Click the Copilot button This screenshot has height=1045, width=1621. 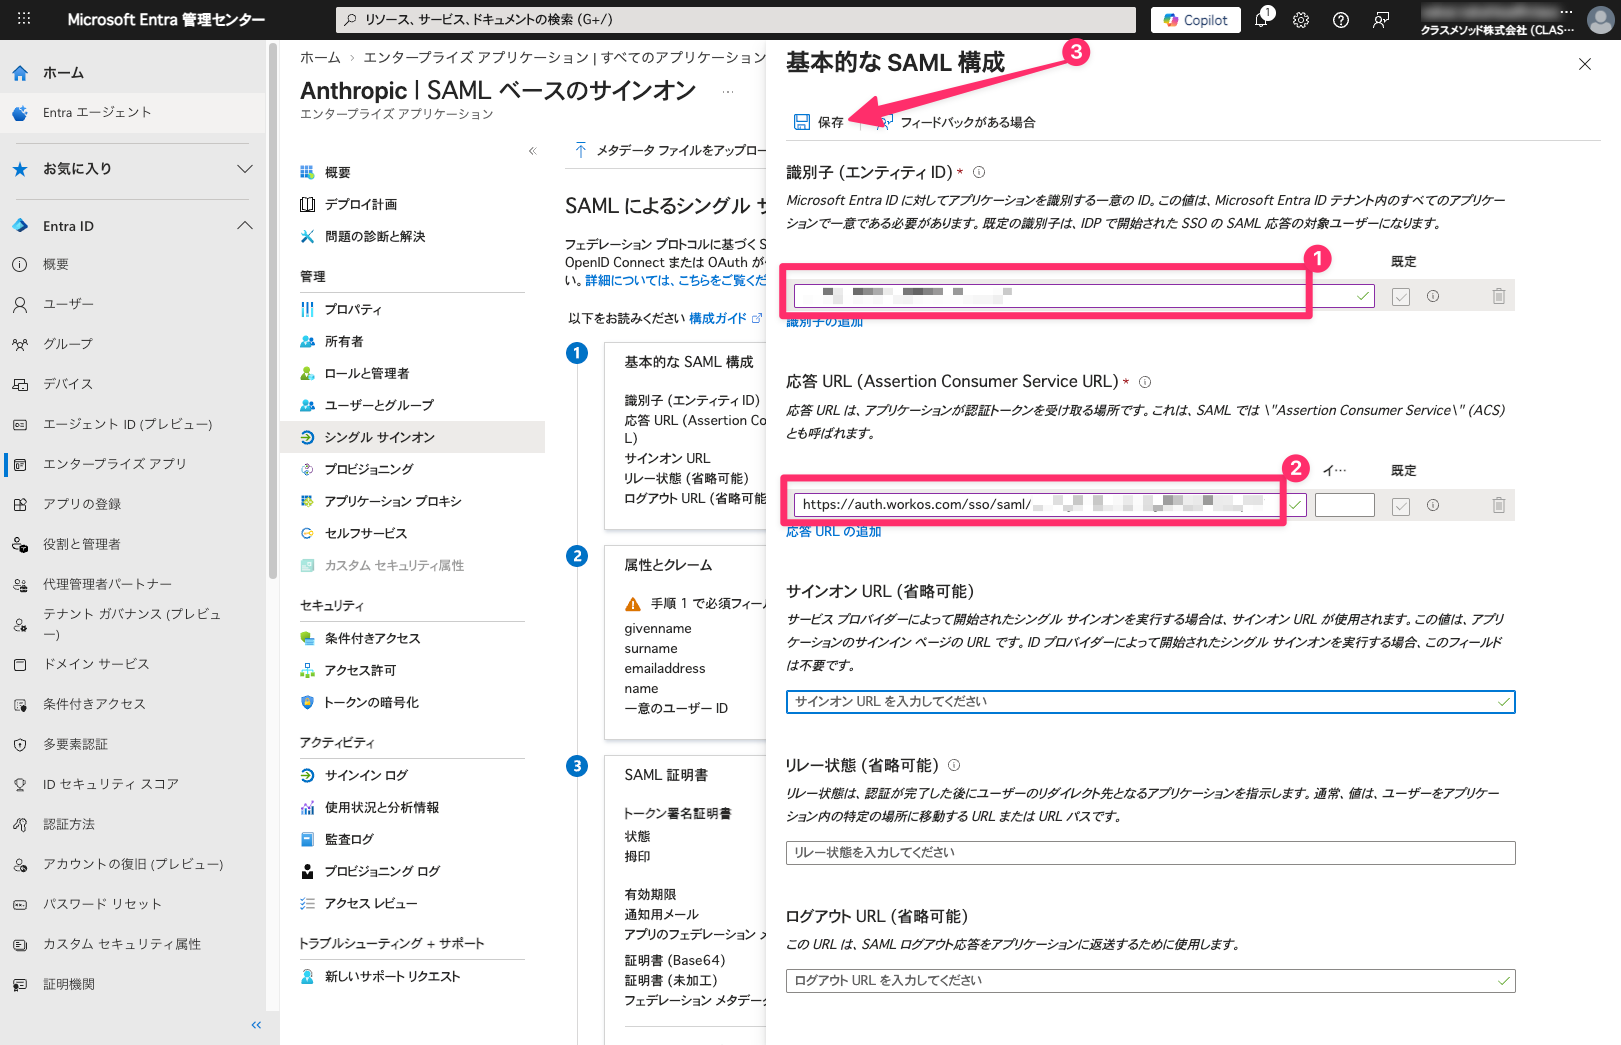coord(1195,20)
